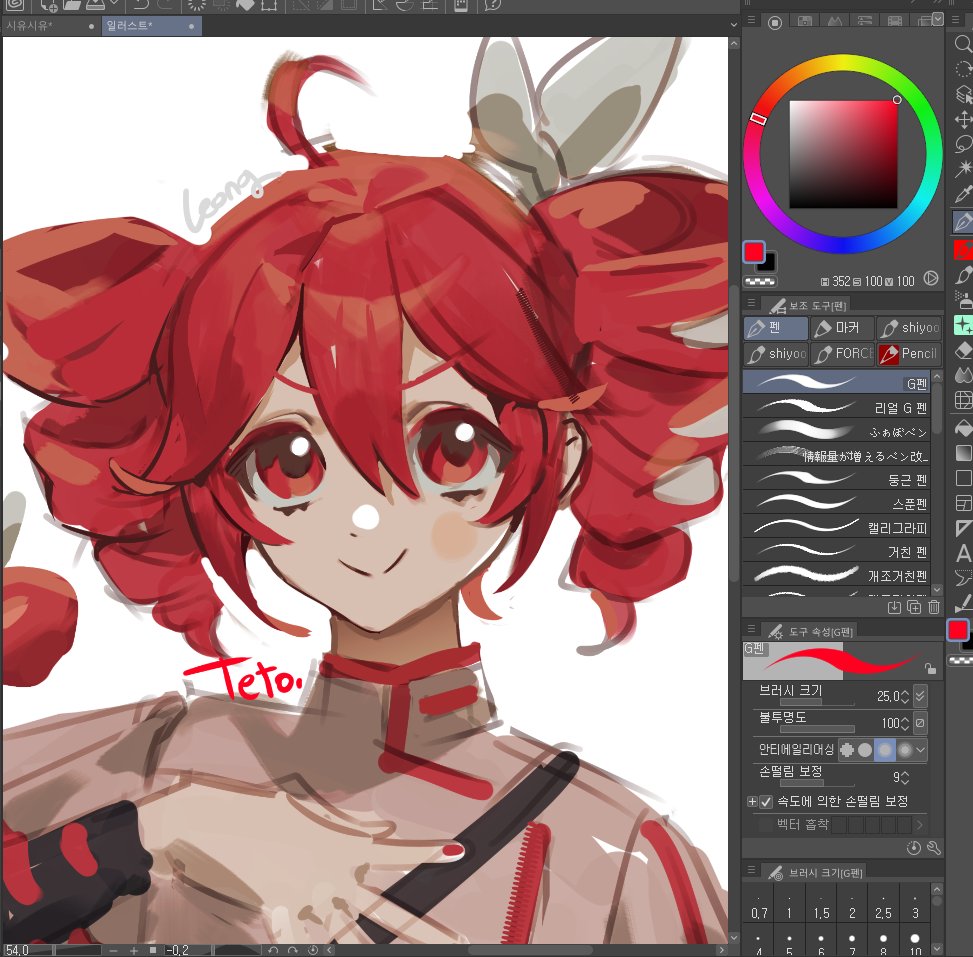Select medium anti-aliasing option (highlighted)
This screenshot has width=973, height=957.
(x=884, y=750)
